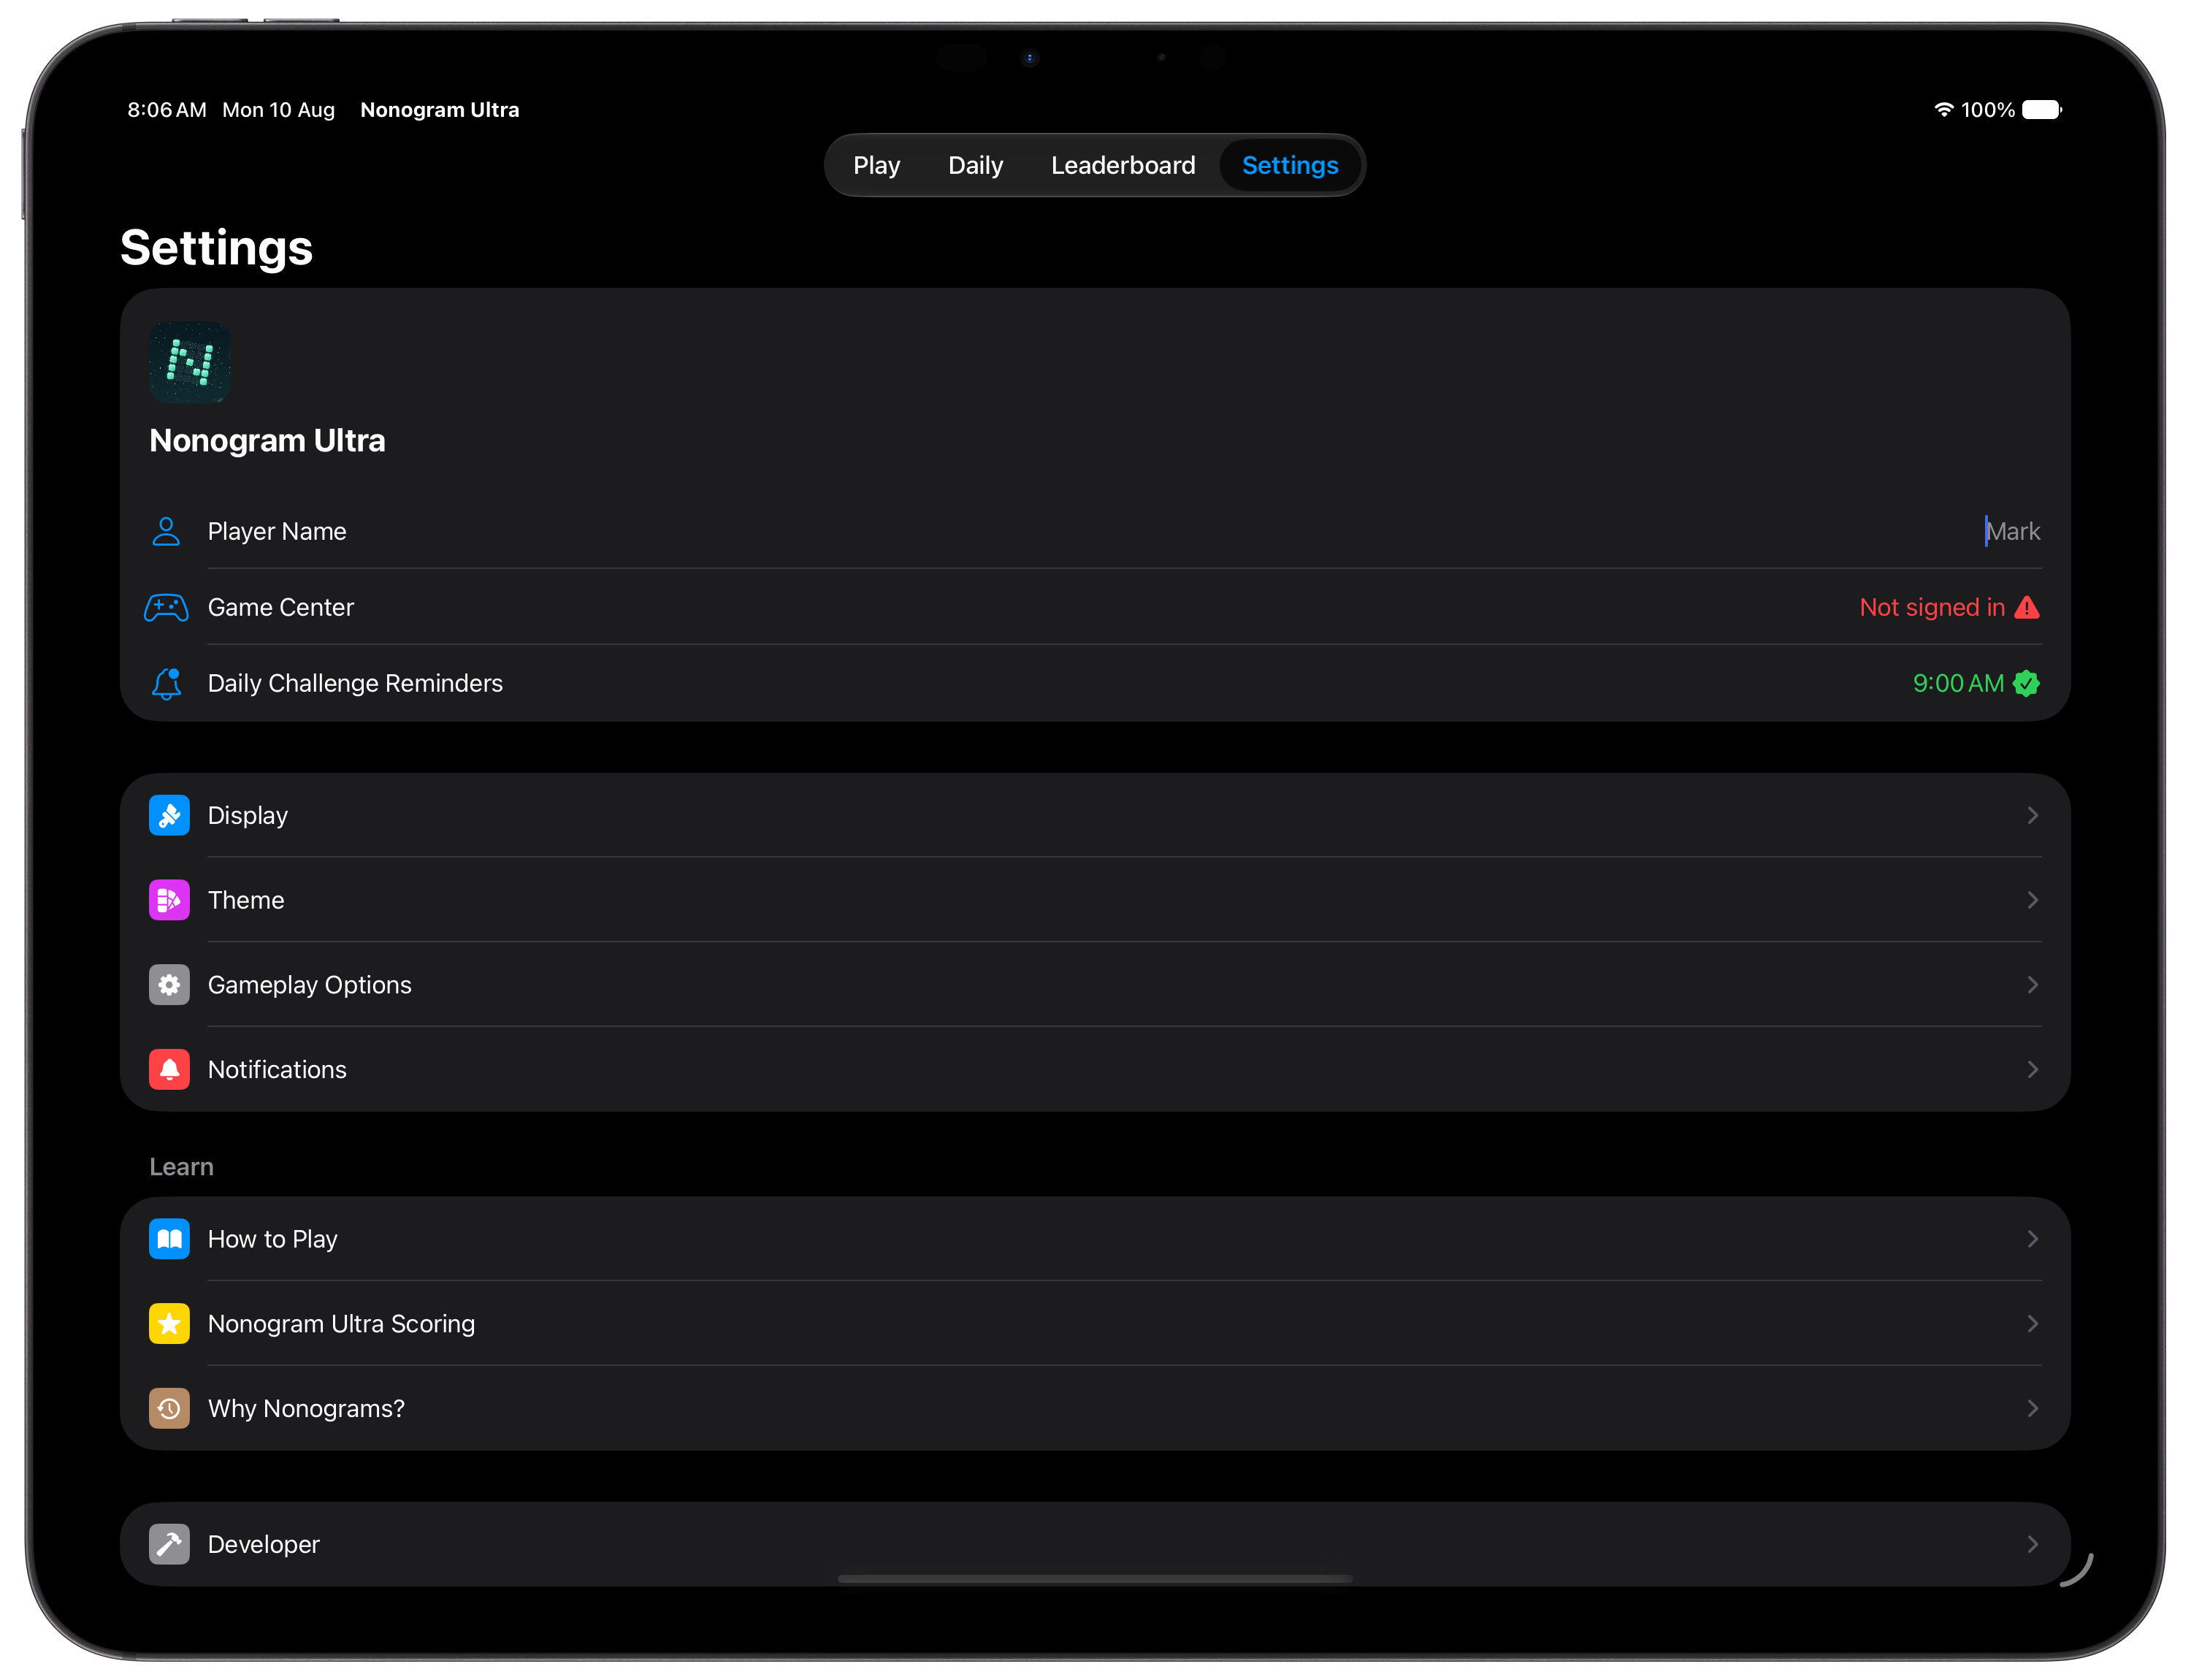2191x1680 pixels.
Task: Tap the Settings page heading
Action: 216,248
